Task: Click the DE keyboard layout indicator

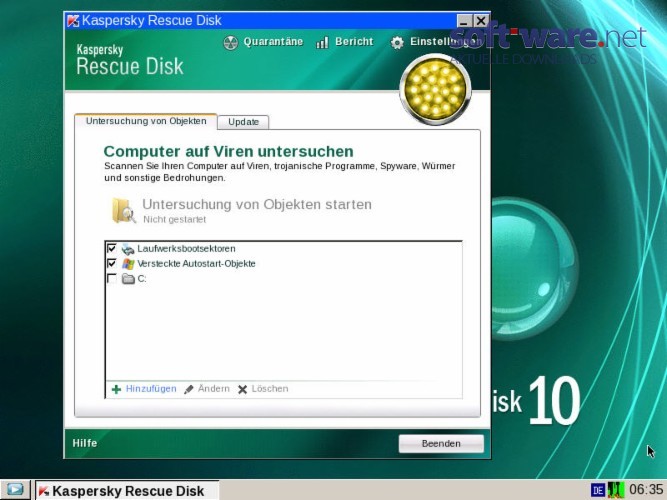Action: (x=597, y=490)
